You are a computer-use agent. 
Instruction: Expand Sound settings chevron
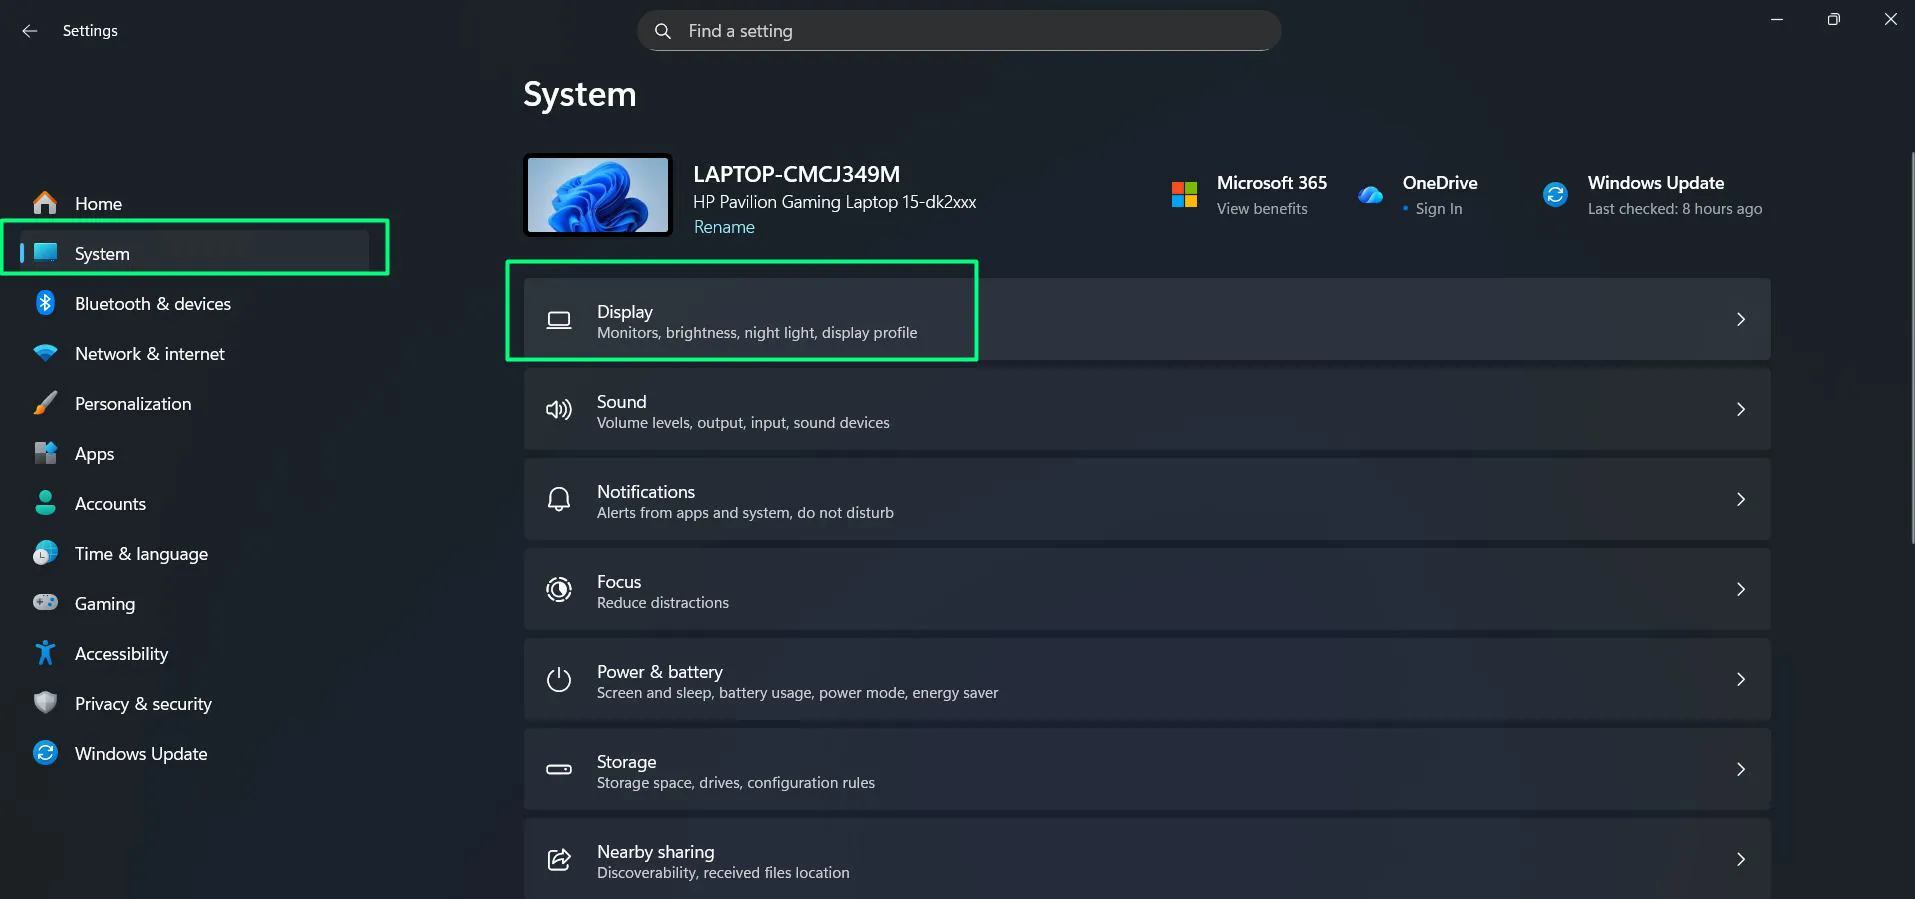click(x=1741, y=410)
